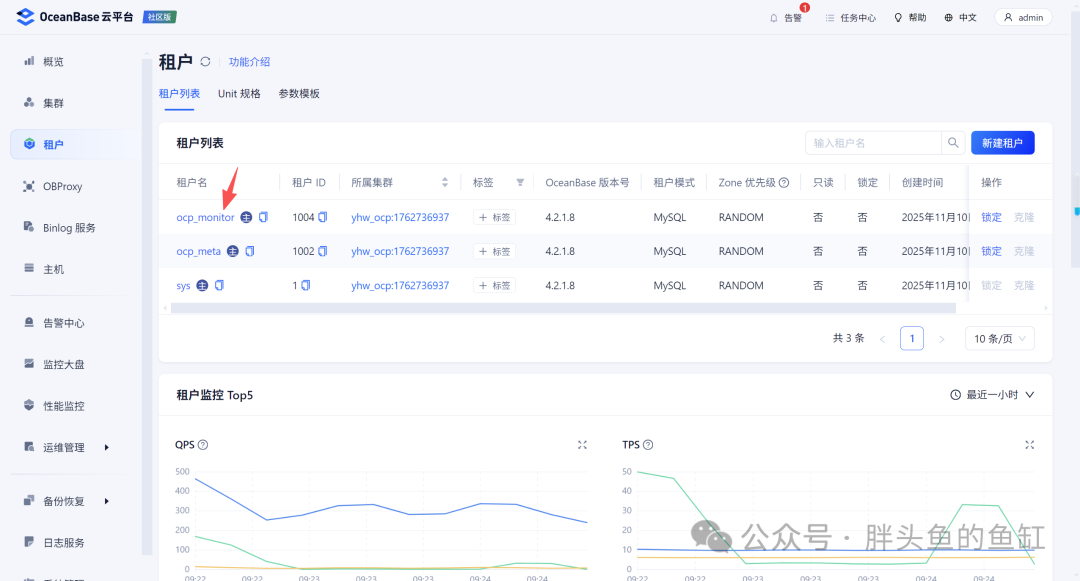The width and height of the screenshot is (1080, 581).
Task: Copy the ocp_monitor tenant name
Action: [263, 217]
